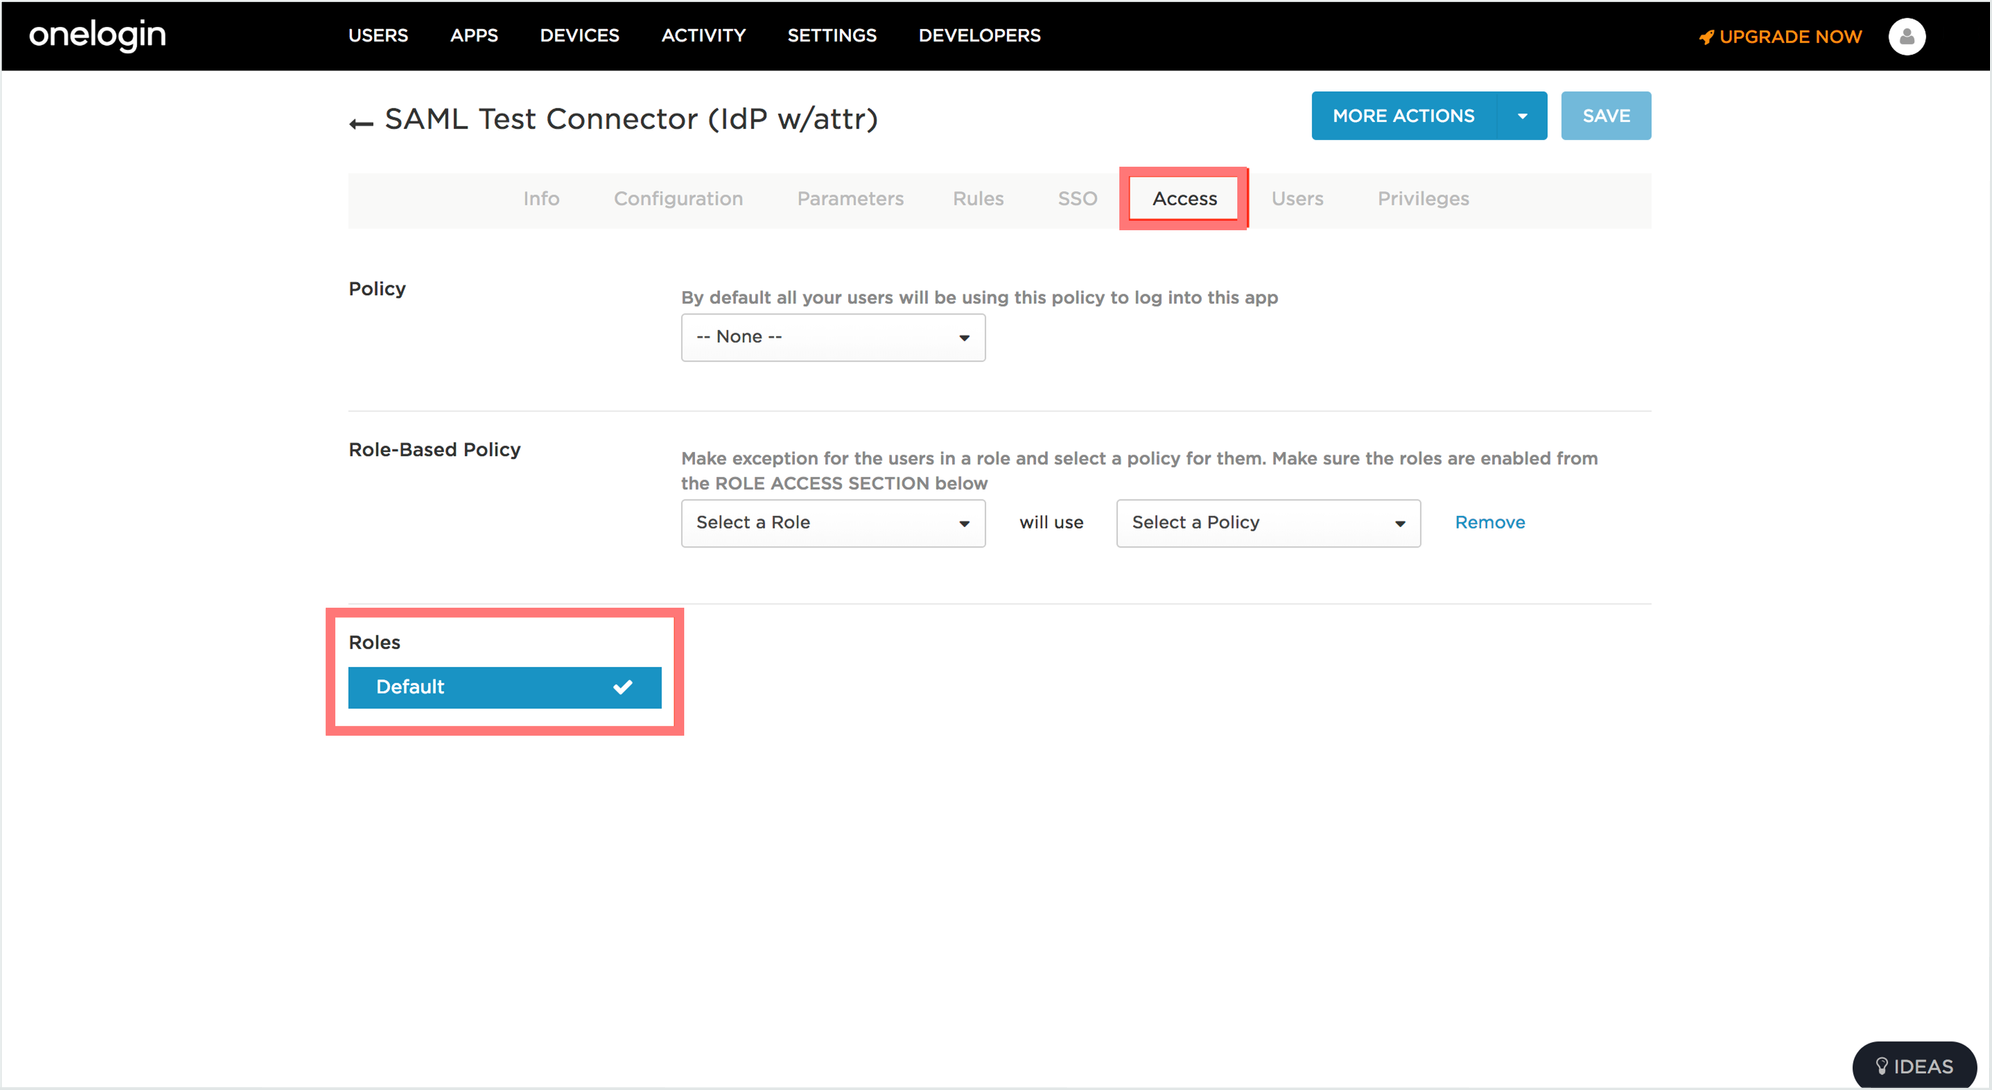Click the Remove link
Image resolution: width=1992 pixels, height=1090 pixels.
point(1490,522)
